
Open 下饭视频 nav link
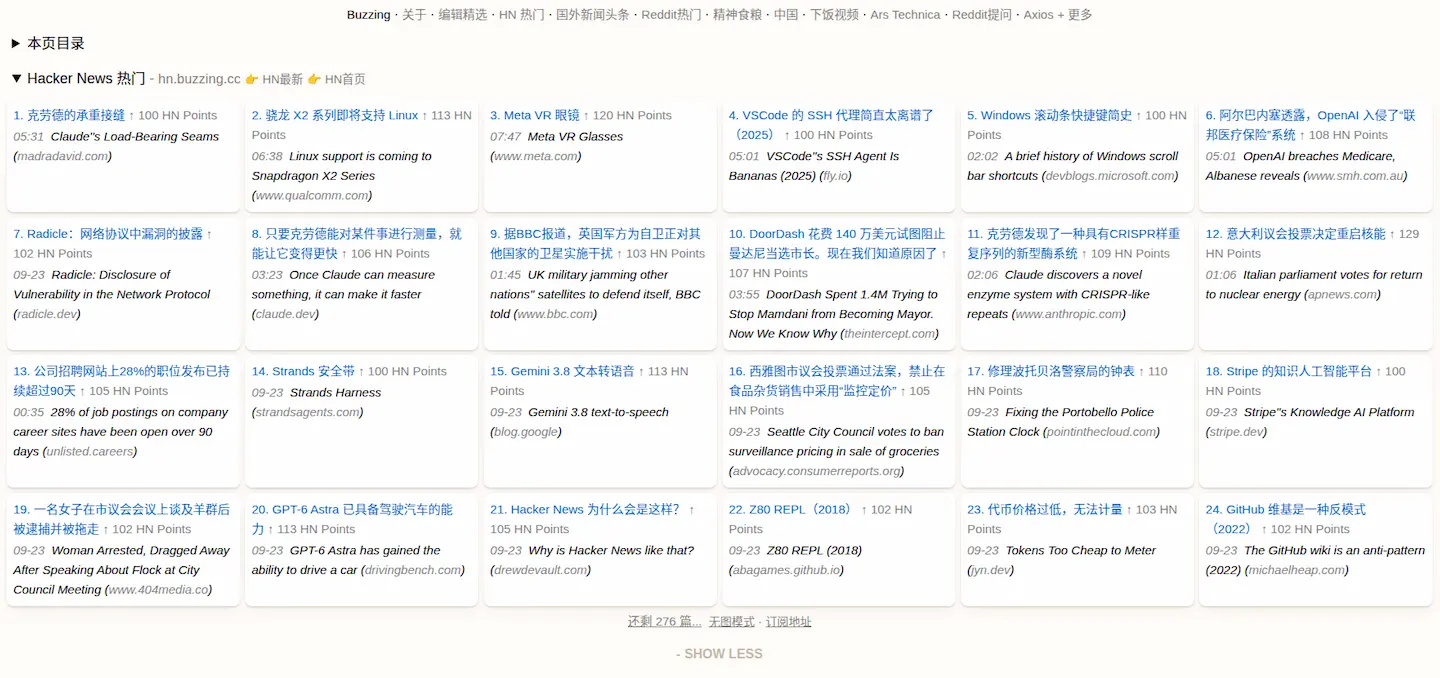click(834, 15)
